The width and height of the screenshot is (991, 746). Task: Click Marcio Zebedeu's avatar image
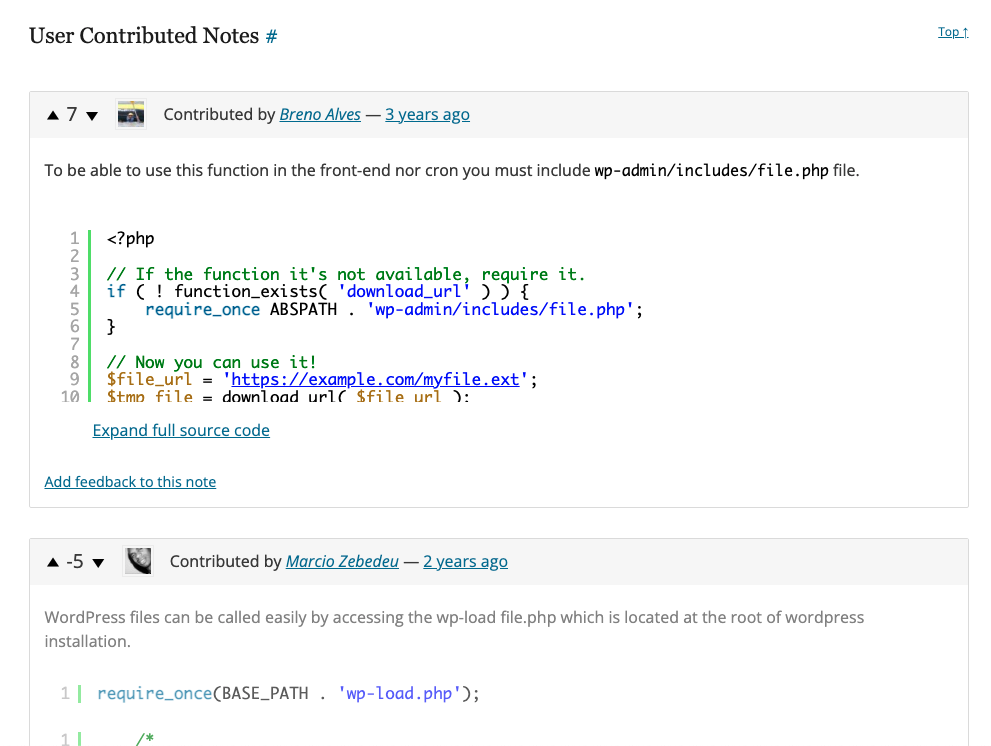pos(138,561)
